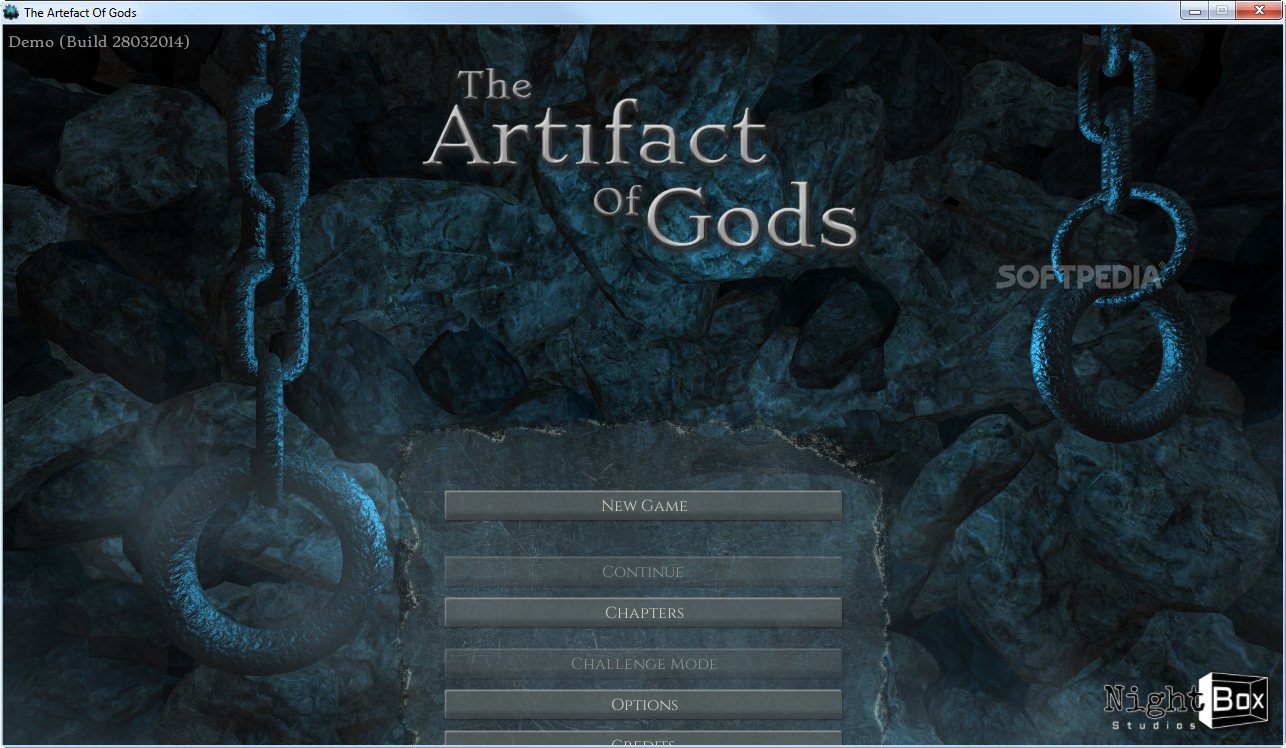1286x748 pixels.
Task: Open the Options menu
Action: point(643,705)
